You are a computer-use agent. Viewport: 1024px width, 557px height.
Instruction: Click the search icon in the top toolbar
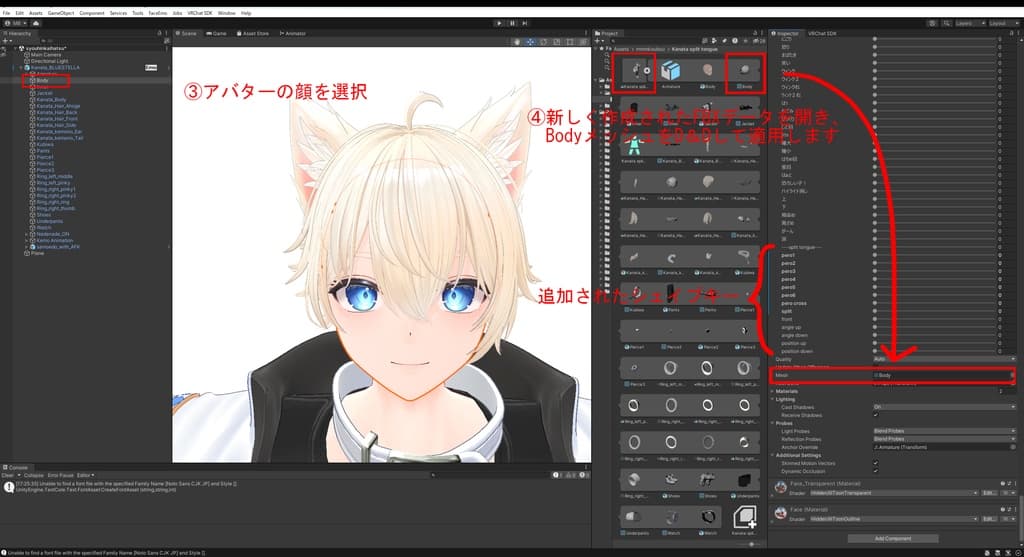tap(946, 23)
